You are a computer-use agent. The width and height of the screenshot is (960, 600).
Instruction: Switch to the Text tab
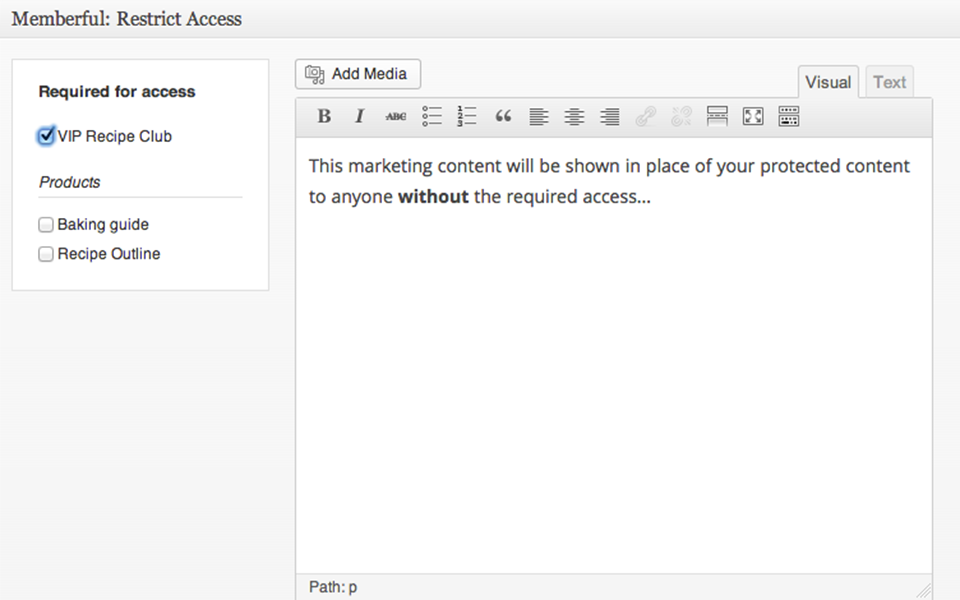coord(889,82)
